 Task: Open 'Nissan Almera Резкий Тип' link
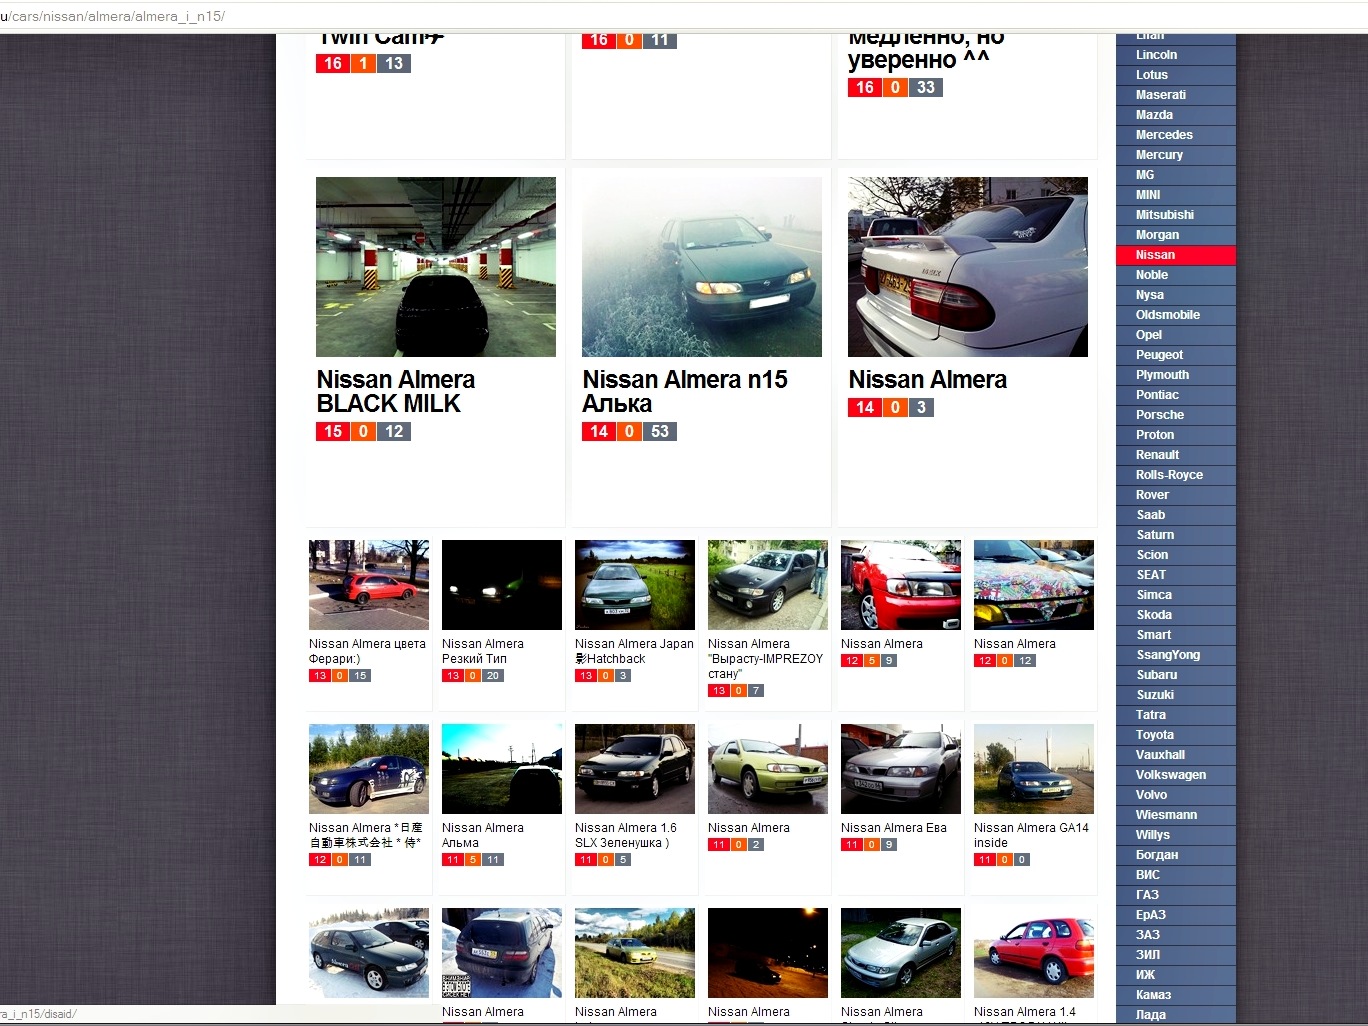(x=483, y=651)
